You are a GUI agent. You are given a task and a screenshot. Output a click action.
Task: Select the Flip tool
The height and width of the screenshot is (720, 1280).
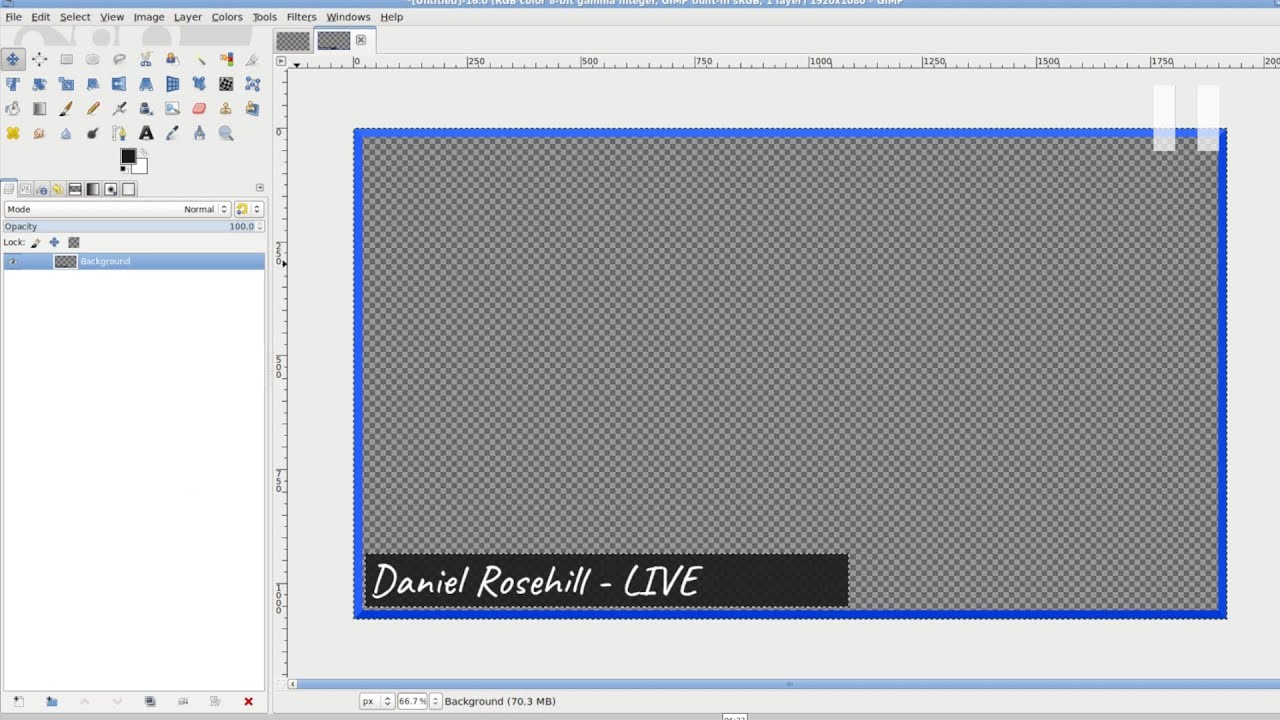pyautogui.click(x=119, y=84)
